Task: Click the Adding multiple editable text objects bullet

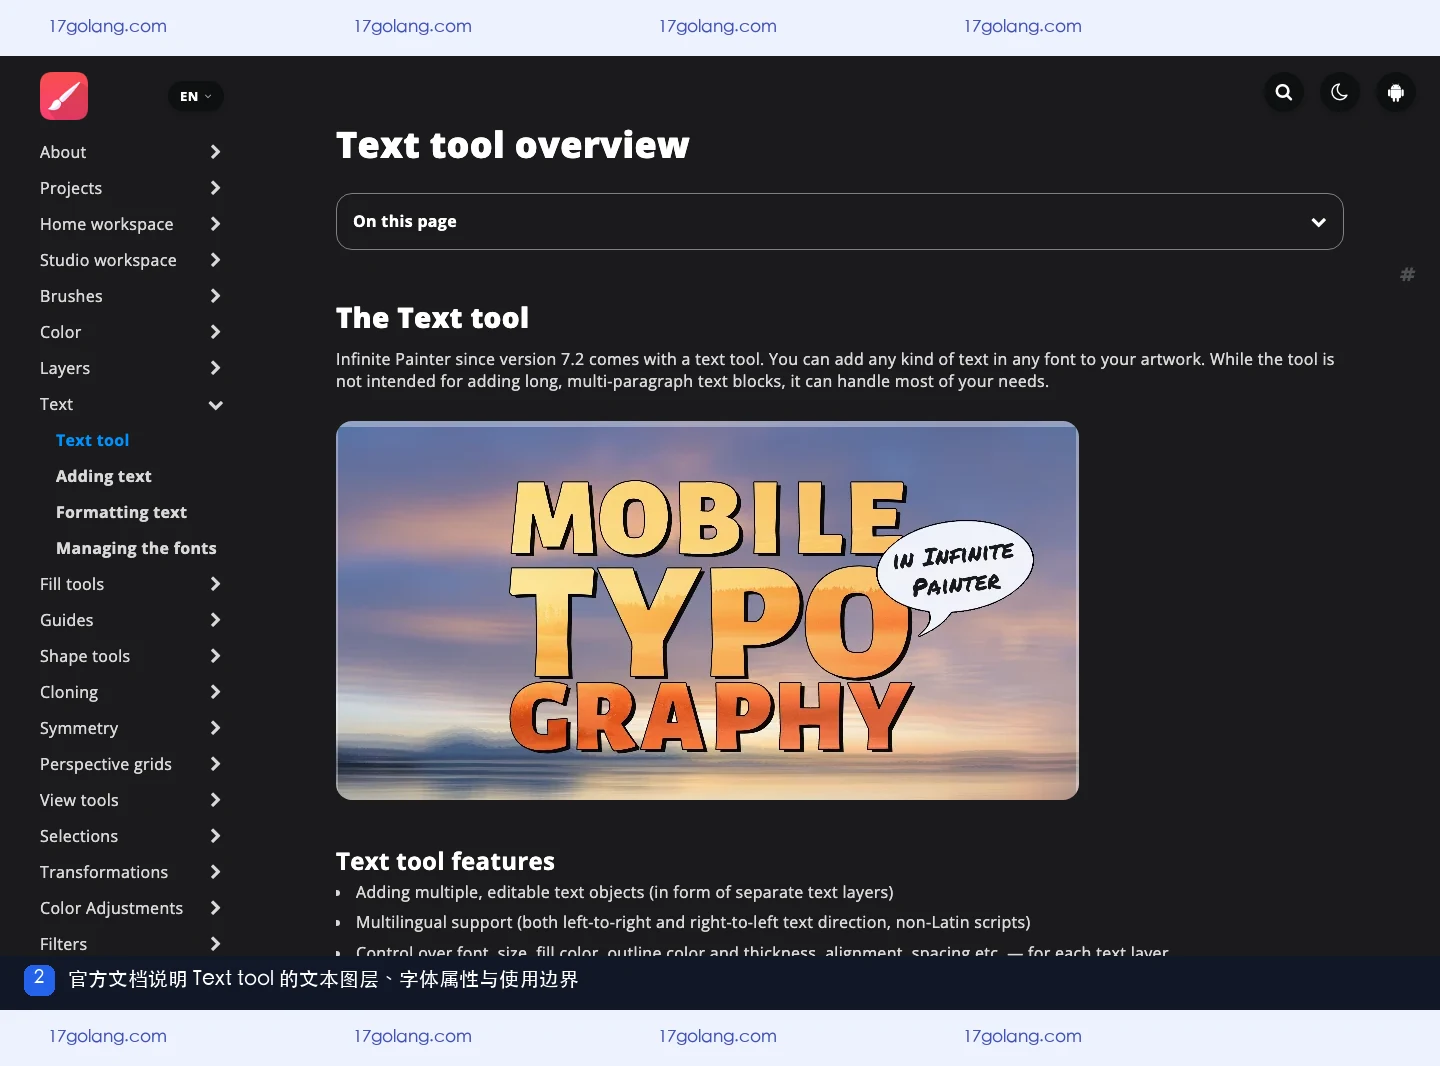Action: (625, 892)
